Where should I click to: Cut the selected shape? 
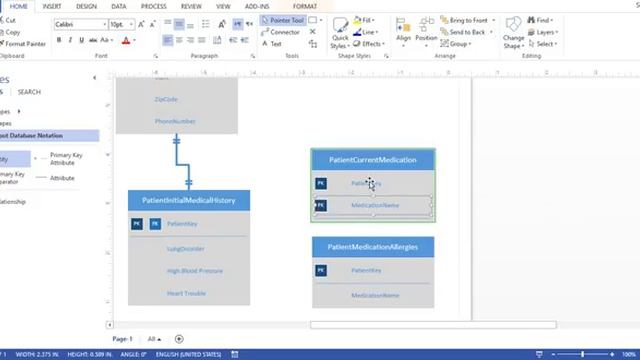pyautogui.click(x=8, y=20)
